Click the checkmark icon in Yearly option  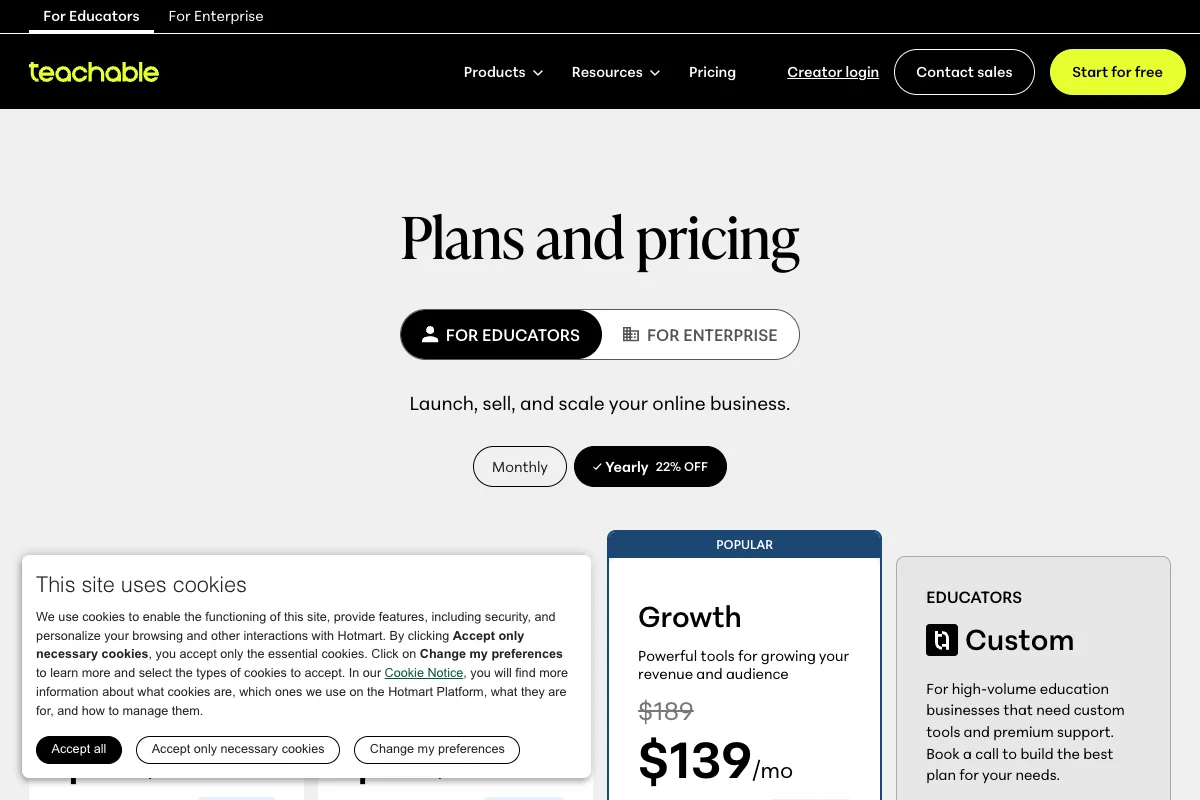coord(597,467)
